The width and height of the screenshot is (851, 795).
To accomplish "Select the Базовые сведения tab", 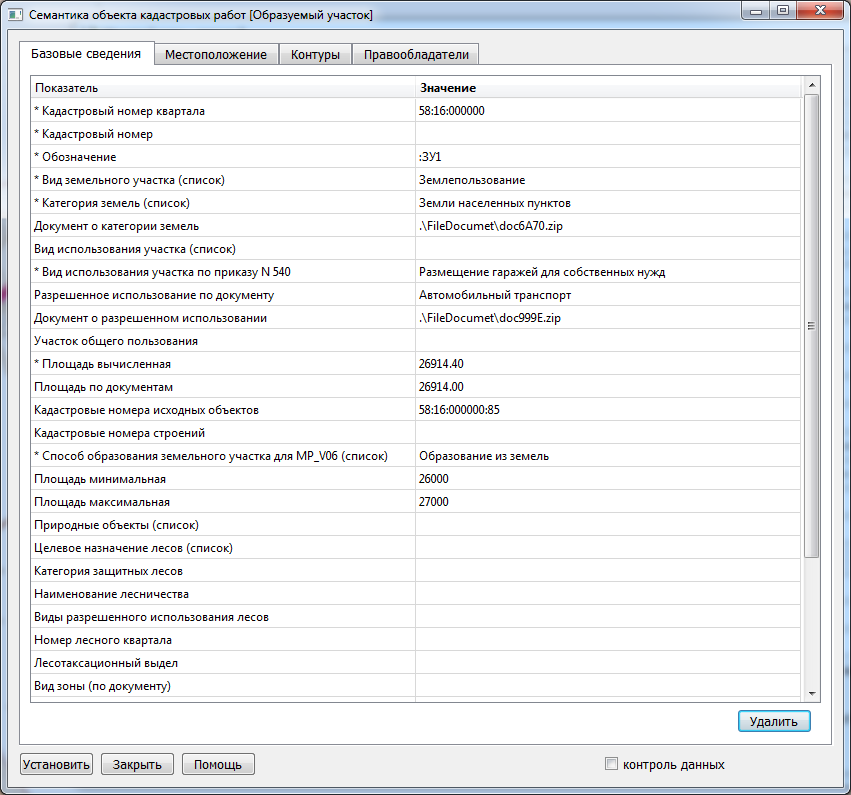I will click(86, 53).
